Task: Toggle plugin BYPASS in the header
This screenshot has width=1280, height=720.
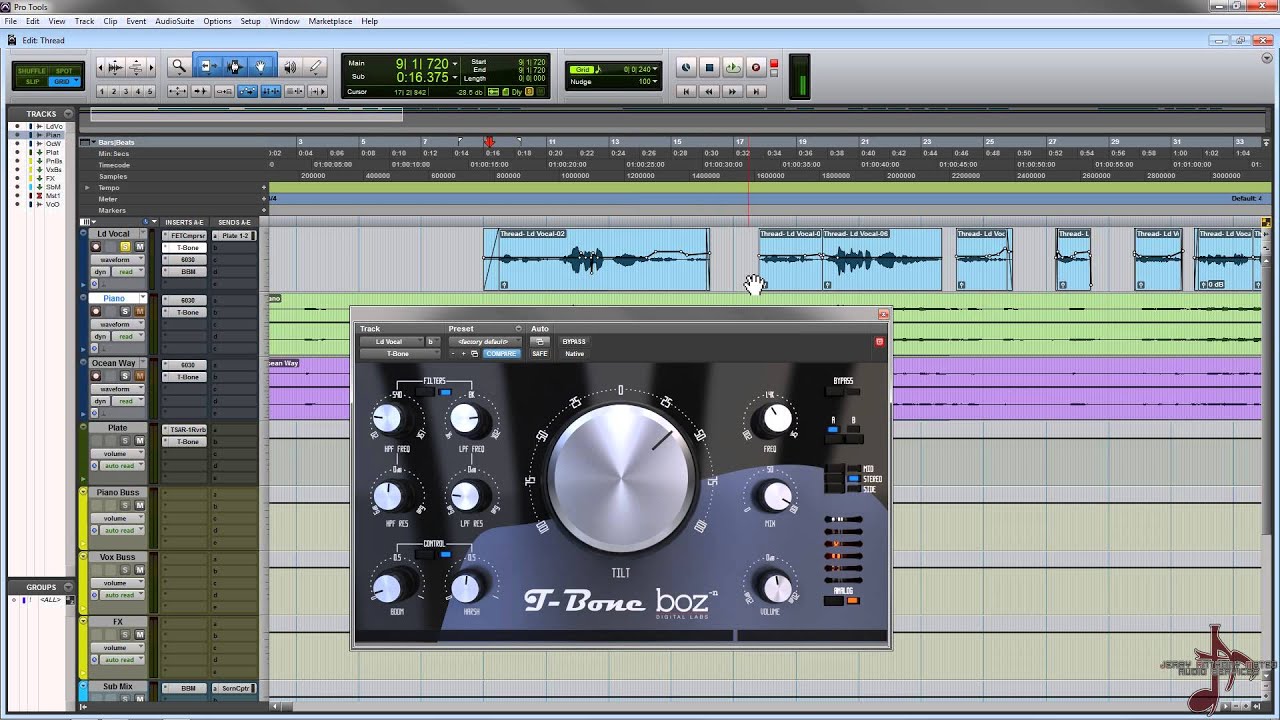Action: tap(574, 342)
